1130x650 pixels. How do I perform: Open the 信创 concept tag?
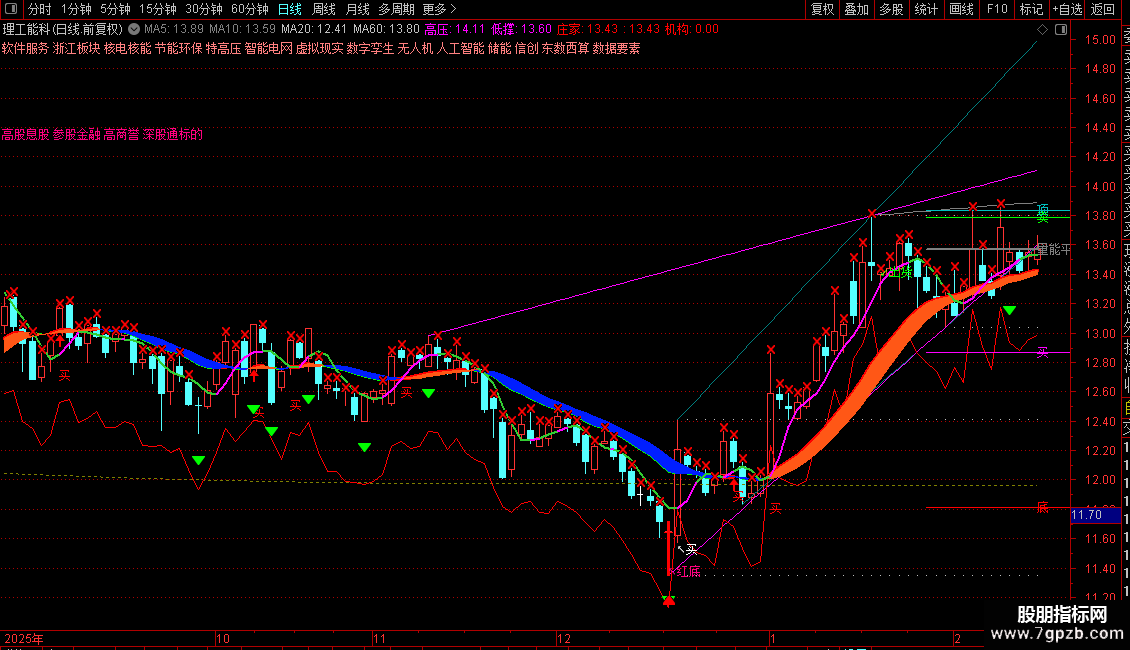[x=527, y=48]
